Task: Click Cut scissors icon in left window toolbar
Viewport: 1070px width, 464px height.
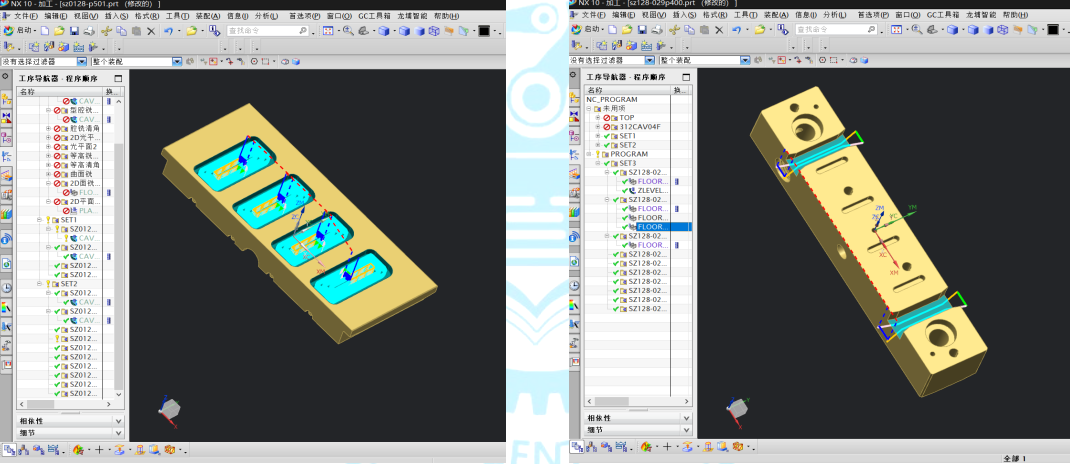Action: click(x=105, y=31)
